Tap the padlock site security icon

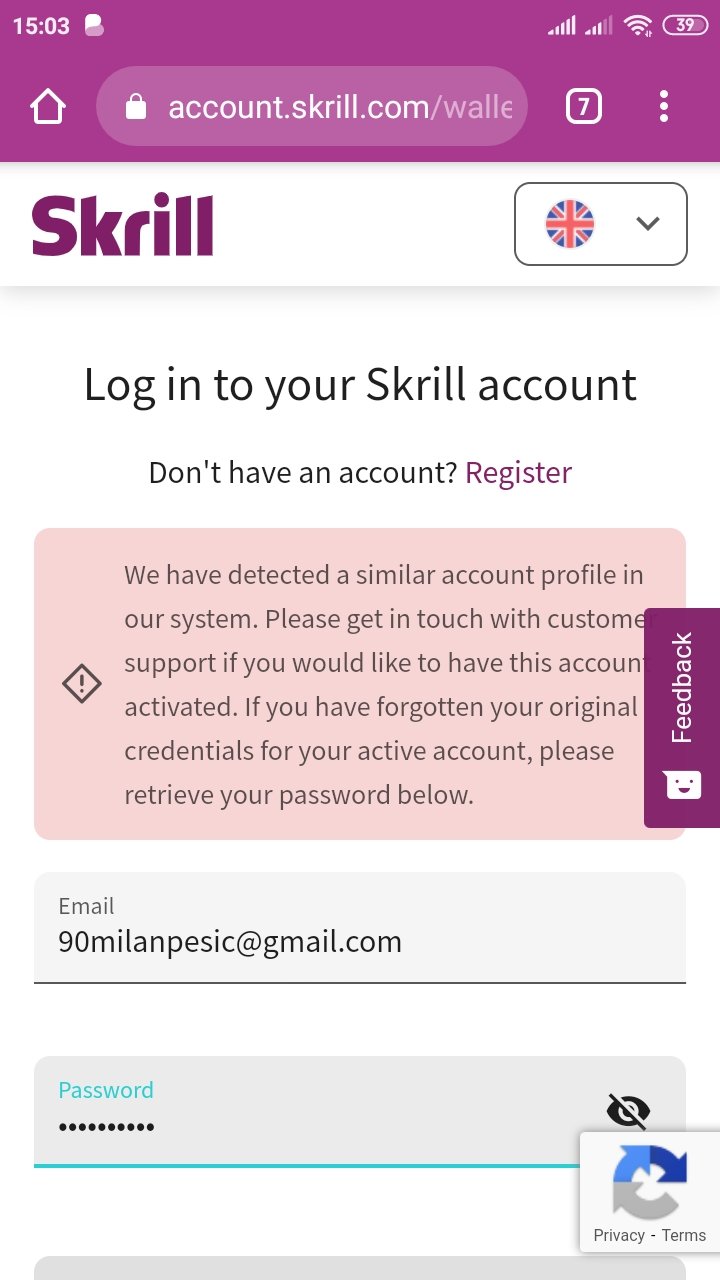(136, 107)
